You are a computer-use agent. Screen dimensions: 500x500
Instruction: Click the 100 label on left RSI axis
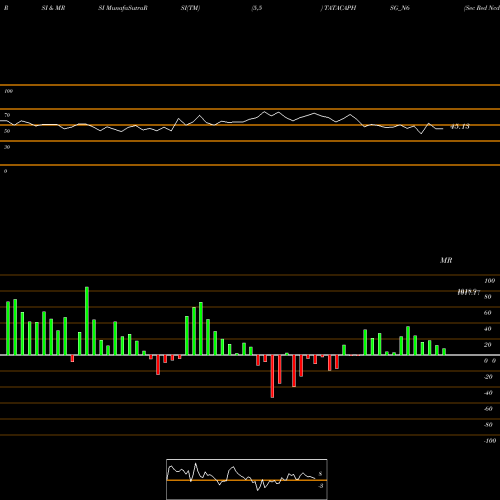(x=8, y=91)
